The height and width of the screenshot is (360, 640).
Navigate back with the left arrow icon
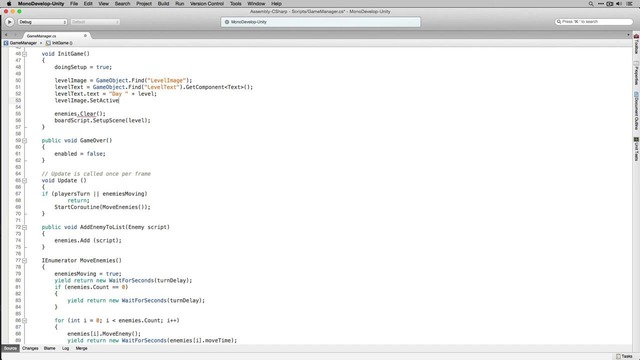click(x=6, y=36)
